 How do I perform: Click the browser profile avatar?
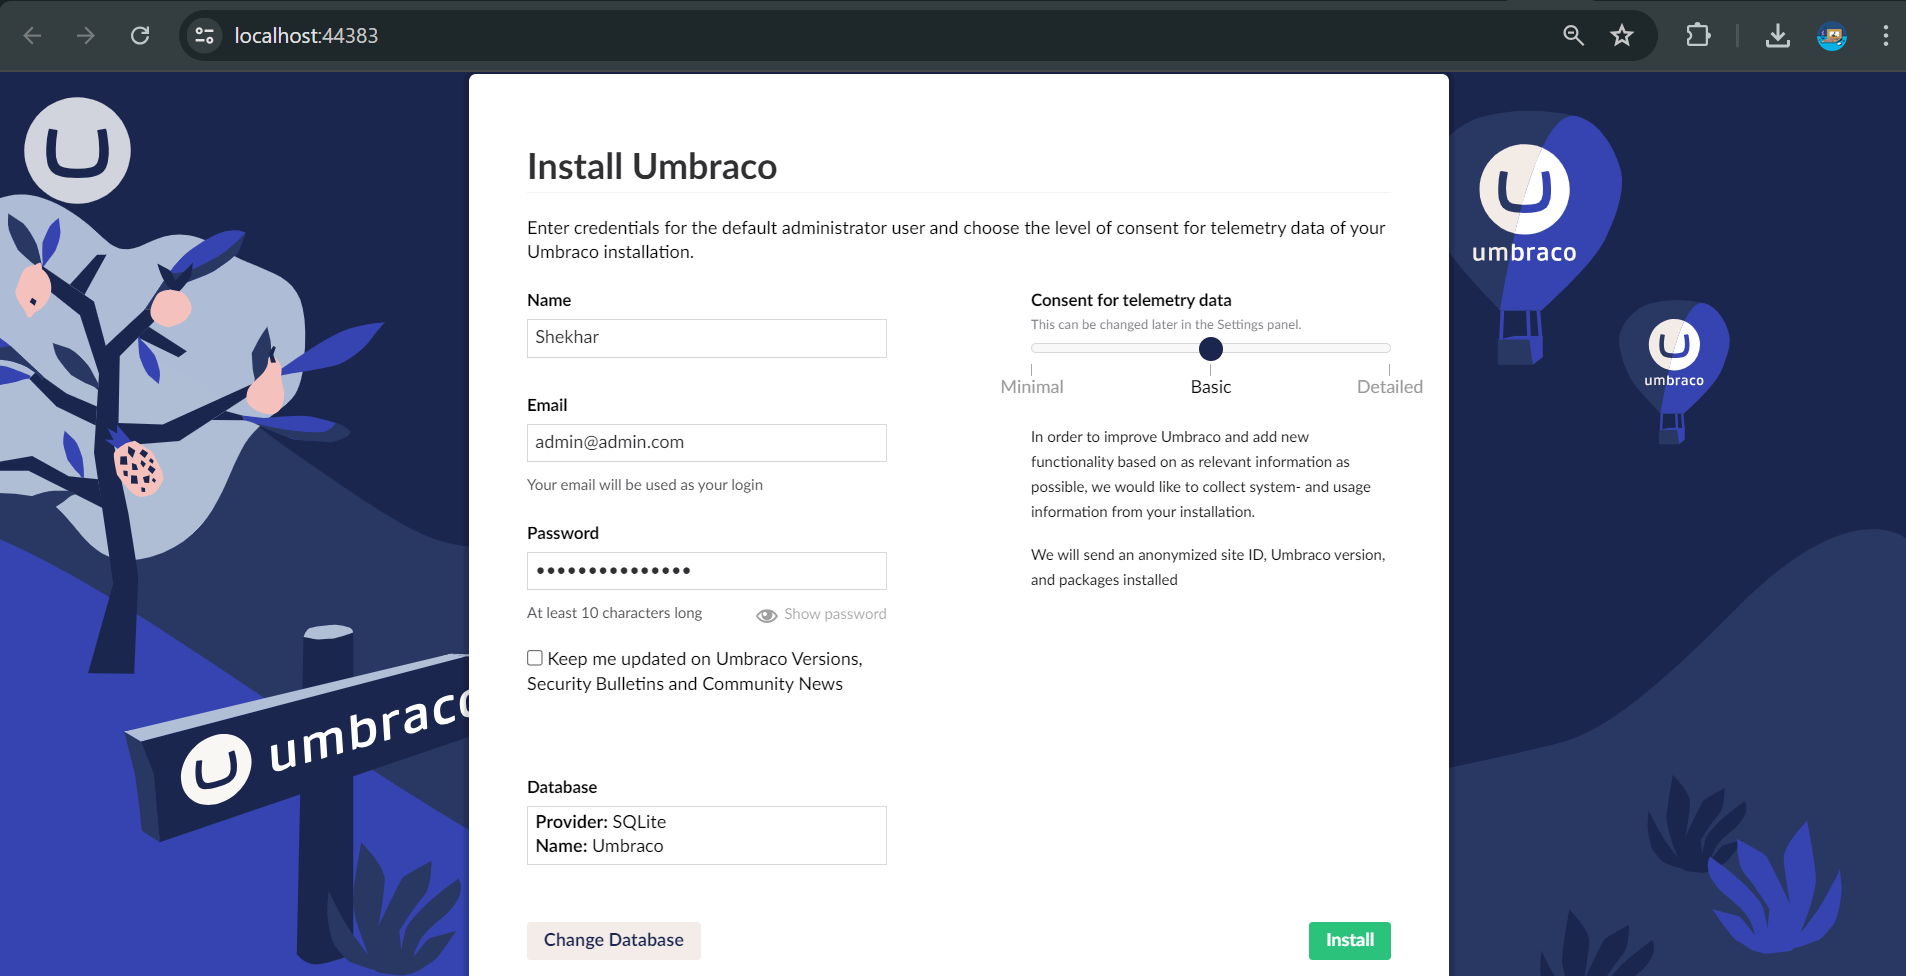coord(1833,35)
